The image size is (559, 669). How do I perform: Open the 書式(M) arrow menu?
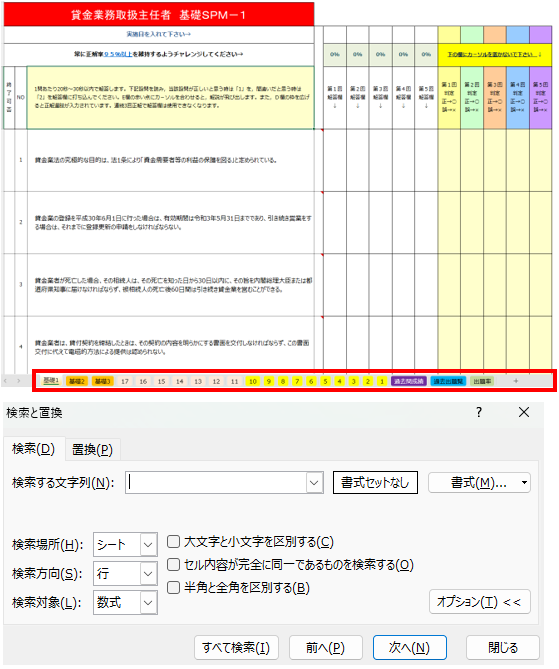(524, 483)
